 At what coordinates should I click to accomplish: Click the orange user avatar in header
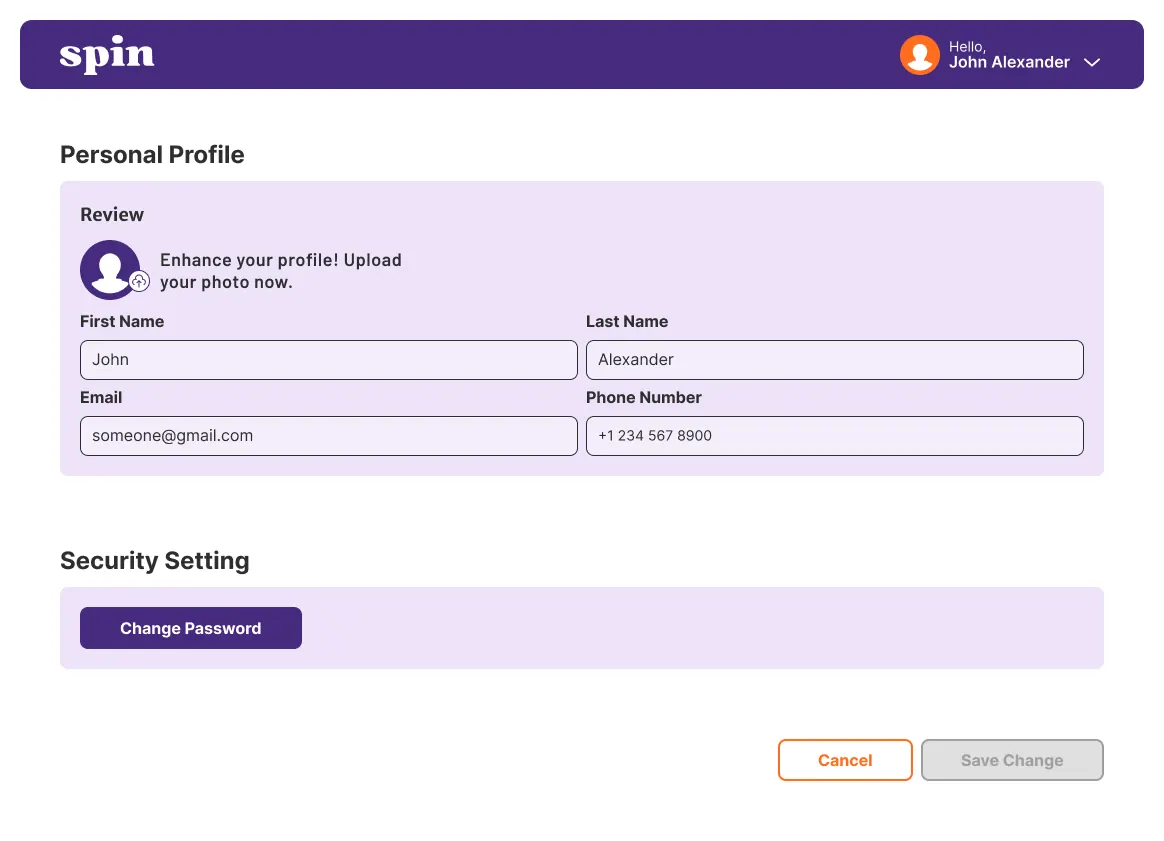[920, 55]
